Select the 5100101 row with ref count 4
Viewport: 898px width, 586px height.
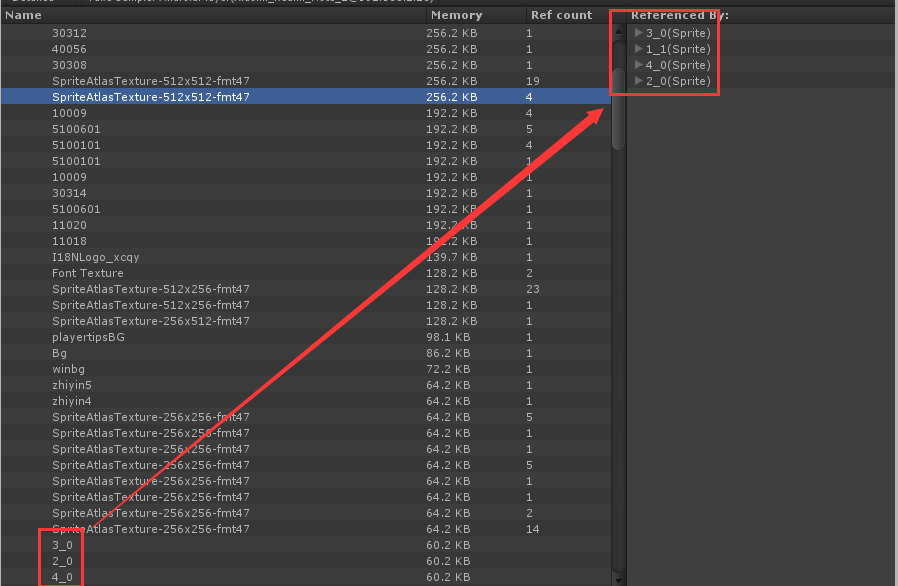pyautogui.click(x=306, y=145)
